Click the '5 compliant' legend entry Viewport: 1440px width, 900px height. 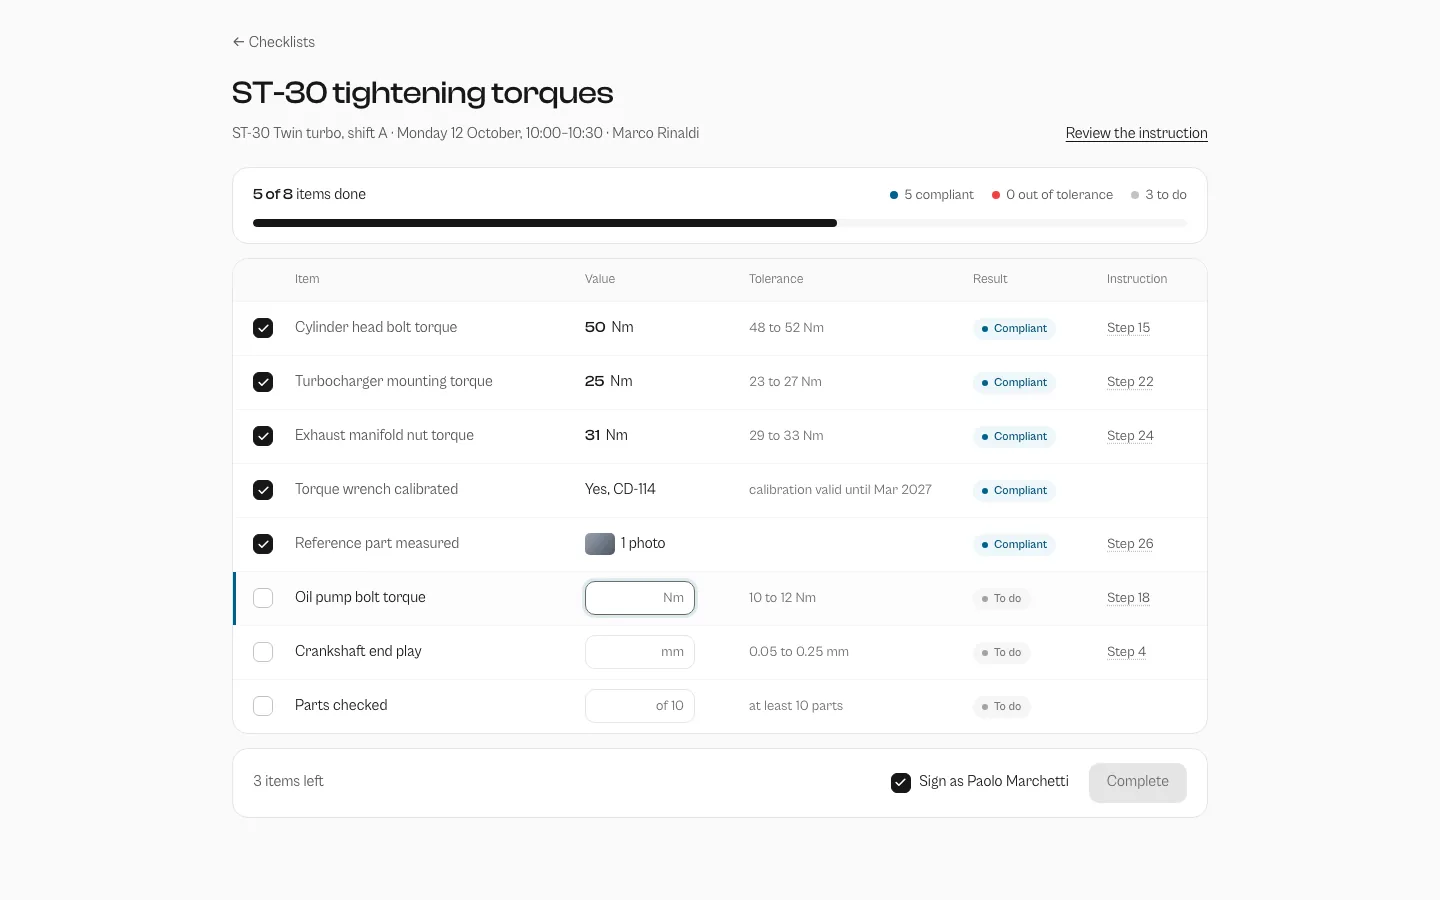(932, 195)
